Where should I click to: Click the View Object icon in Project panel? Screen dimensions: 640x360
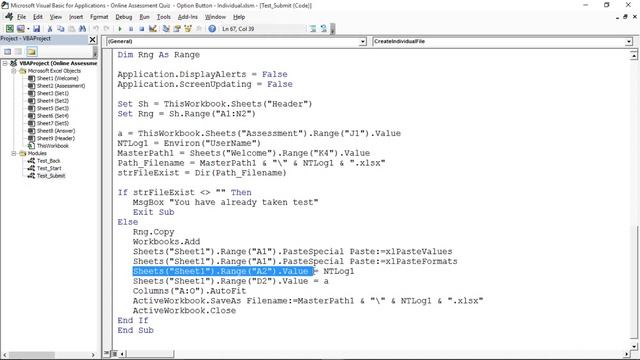[x=19, y=51]
